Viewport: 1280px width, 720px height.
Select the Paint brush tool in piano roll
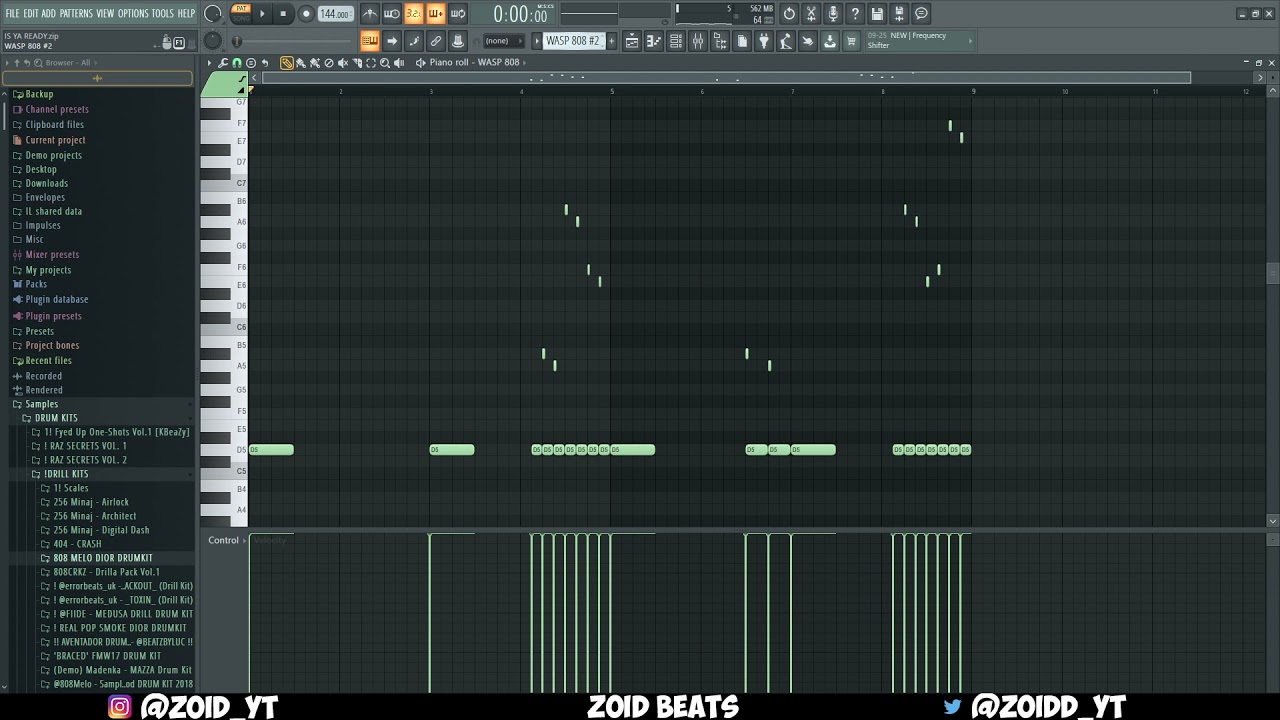(301, 63)
